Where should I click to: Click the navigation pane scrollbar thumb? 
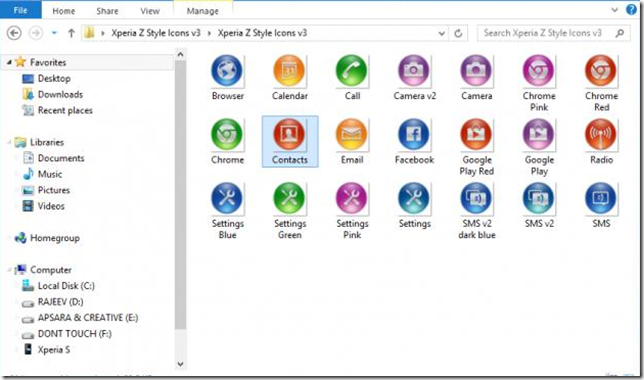(x=180, y=195)
